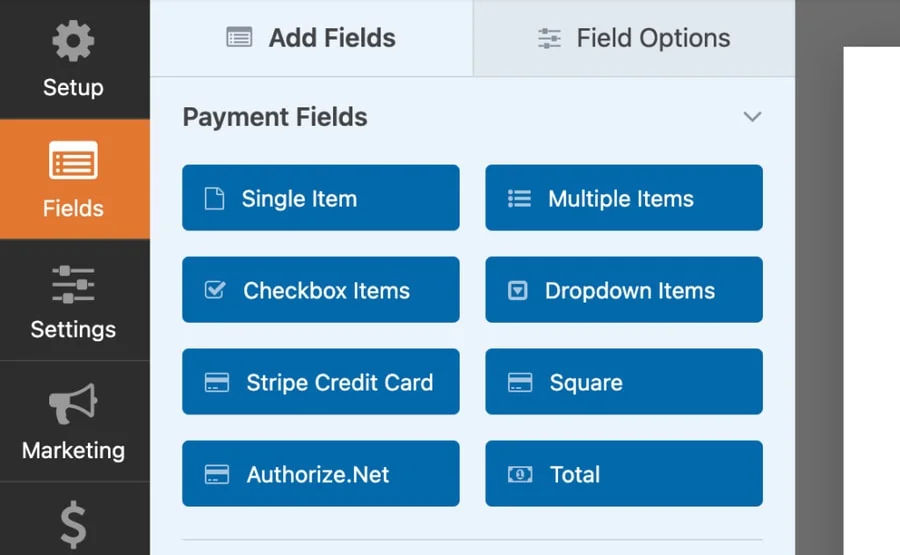The height and width of the screenshot is (555, 900).
Task: Open the Setup gear icon
Action: pyautogui.click(x=73, y=41)
